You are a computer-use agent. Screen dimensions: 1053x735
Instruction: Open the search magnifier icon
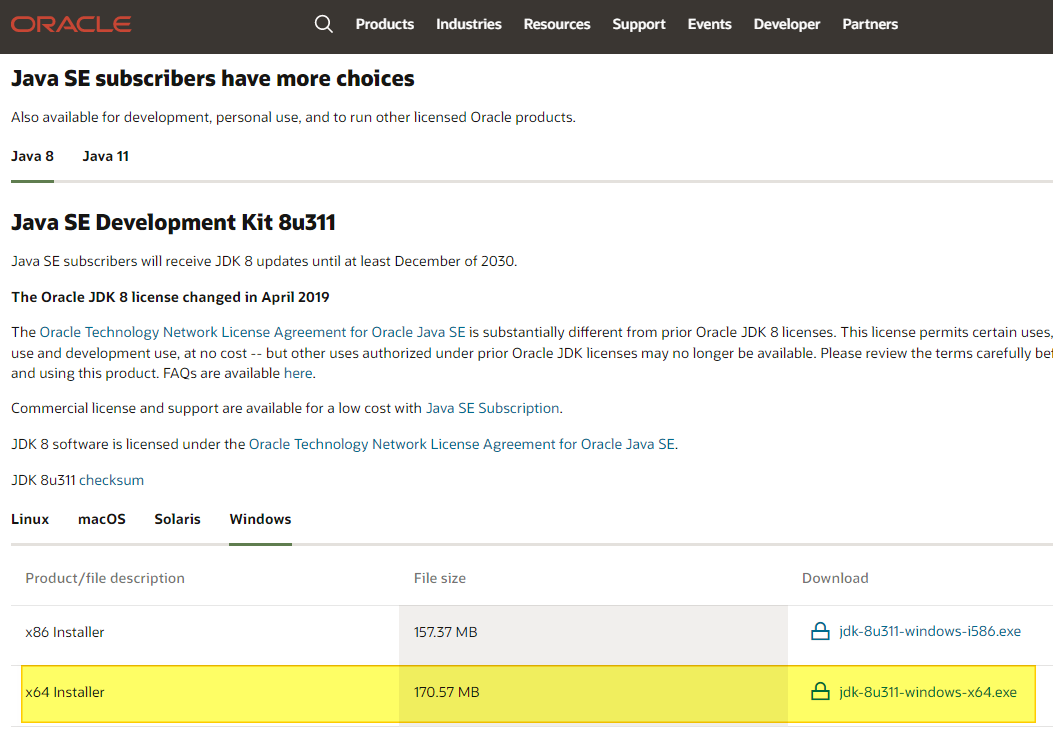click(x=324, y=24)
